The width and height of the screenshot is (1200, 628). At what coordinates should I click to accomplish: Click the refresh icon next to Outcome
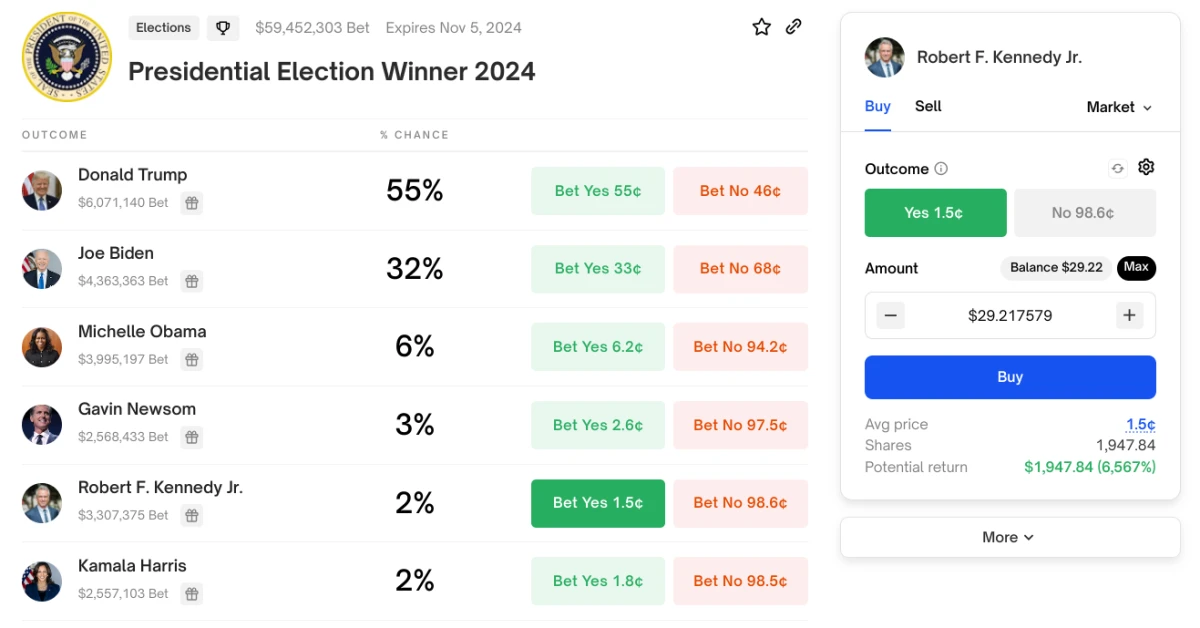pyautogui.click(x=1118, y=169)
